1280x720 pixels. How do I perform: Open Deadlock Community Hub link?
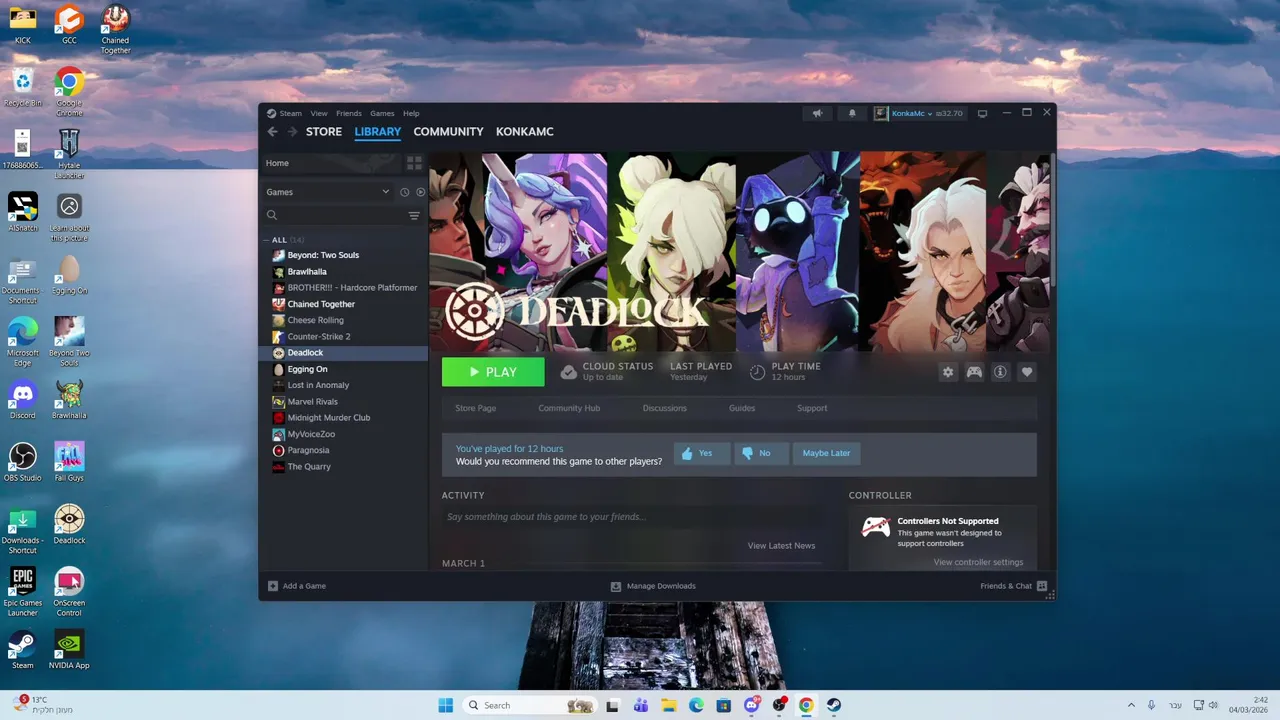tap(569, 408)
